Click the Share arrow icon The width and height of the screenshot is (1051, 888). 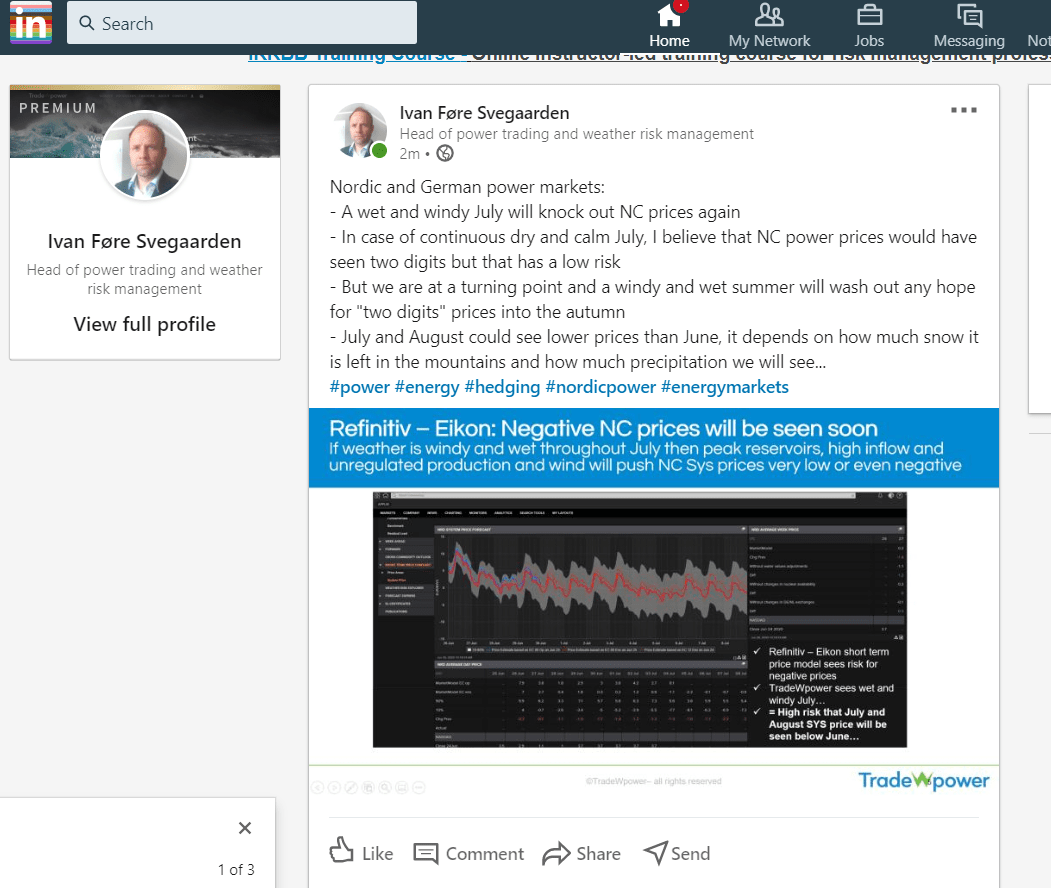[x=556, y=854]
